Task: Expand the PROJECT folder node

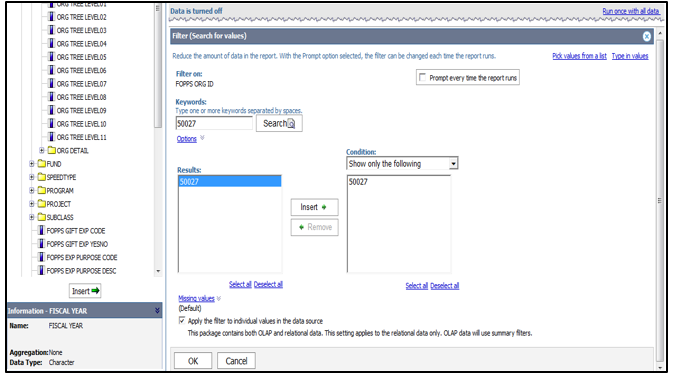Action: click(32, 204)
